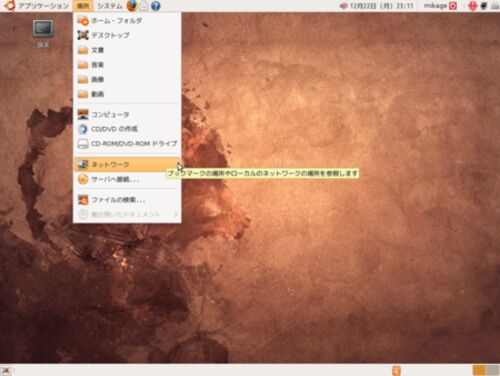Click the red power icon next to mkage
500x376 pixels.
(x=453, y=6)
